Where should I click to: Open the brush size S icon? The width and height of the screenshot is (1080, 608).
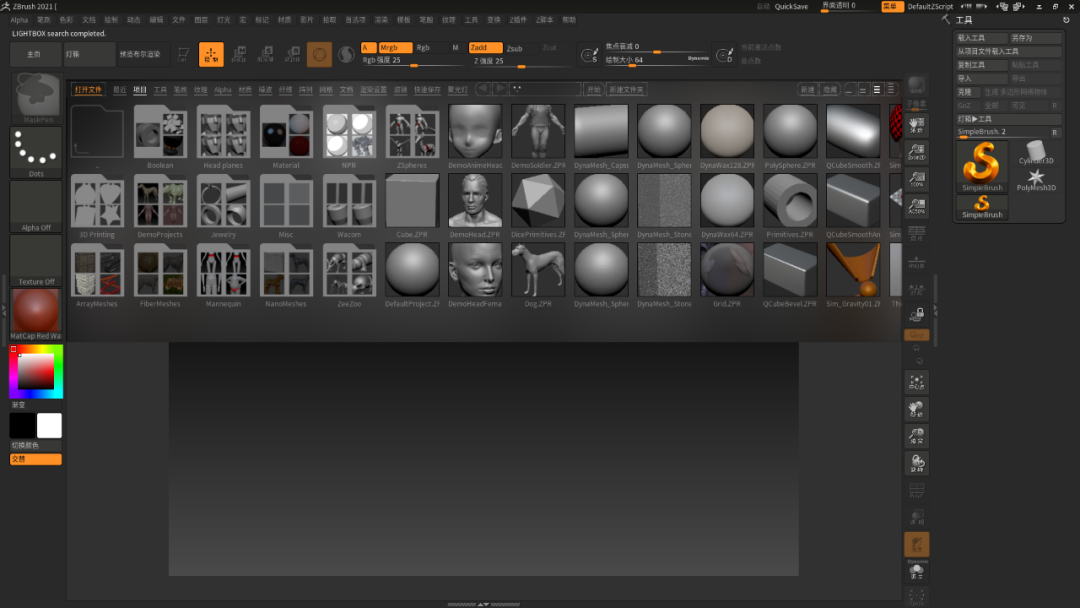pos(589,55)
